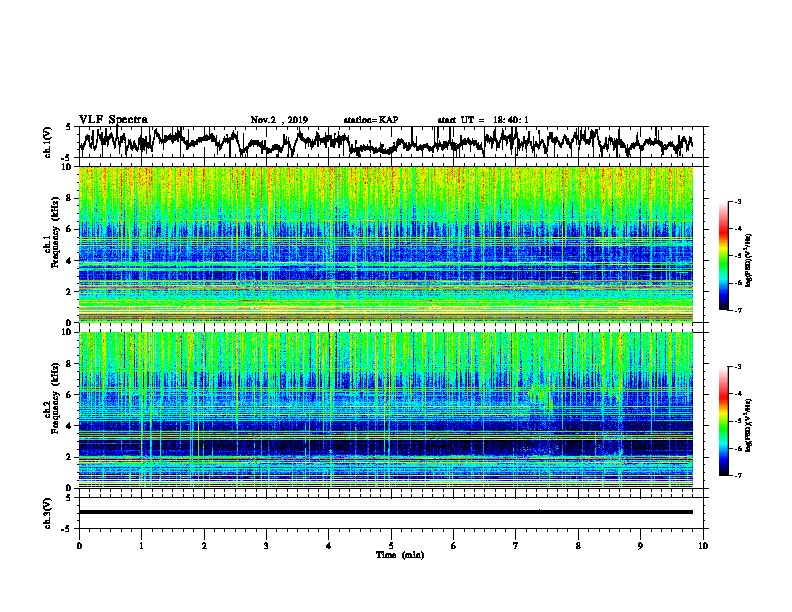Screen dimensions: 792x612
Task: Click the "8" kHz tick of ch.1 spectrogram
Action: click(x=69, y=198)
